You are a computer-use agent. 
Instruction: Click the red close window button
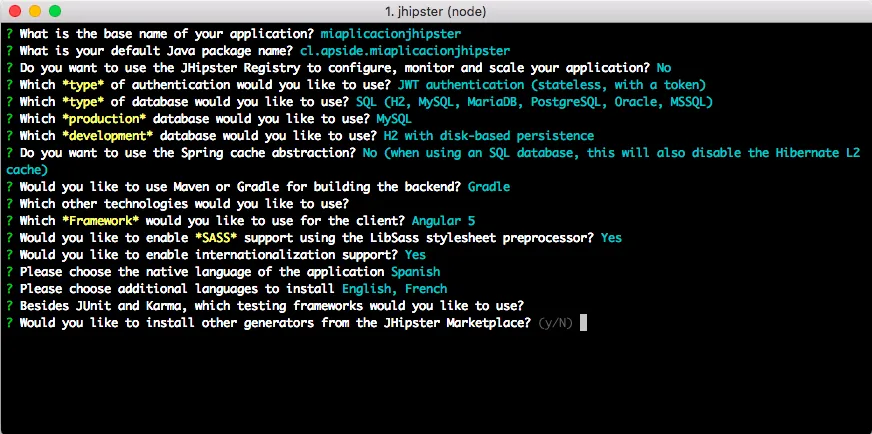[15, 11]
